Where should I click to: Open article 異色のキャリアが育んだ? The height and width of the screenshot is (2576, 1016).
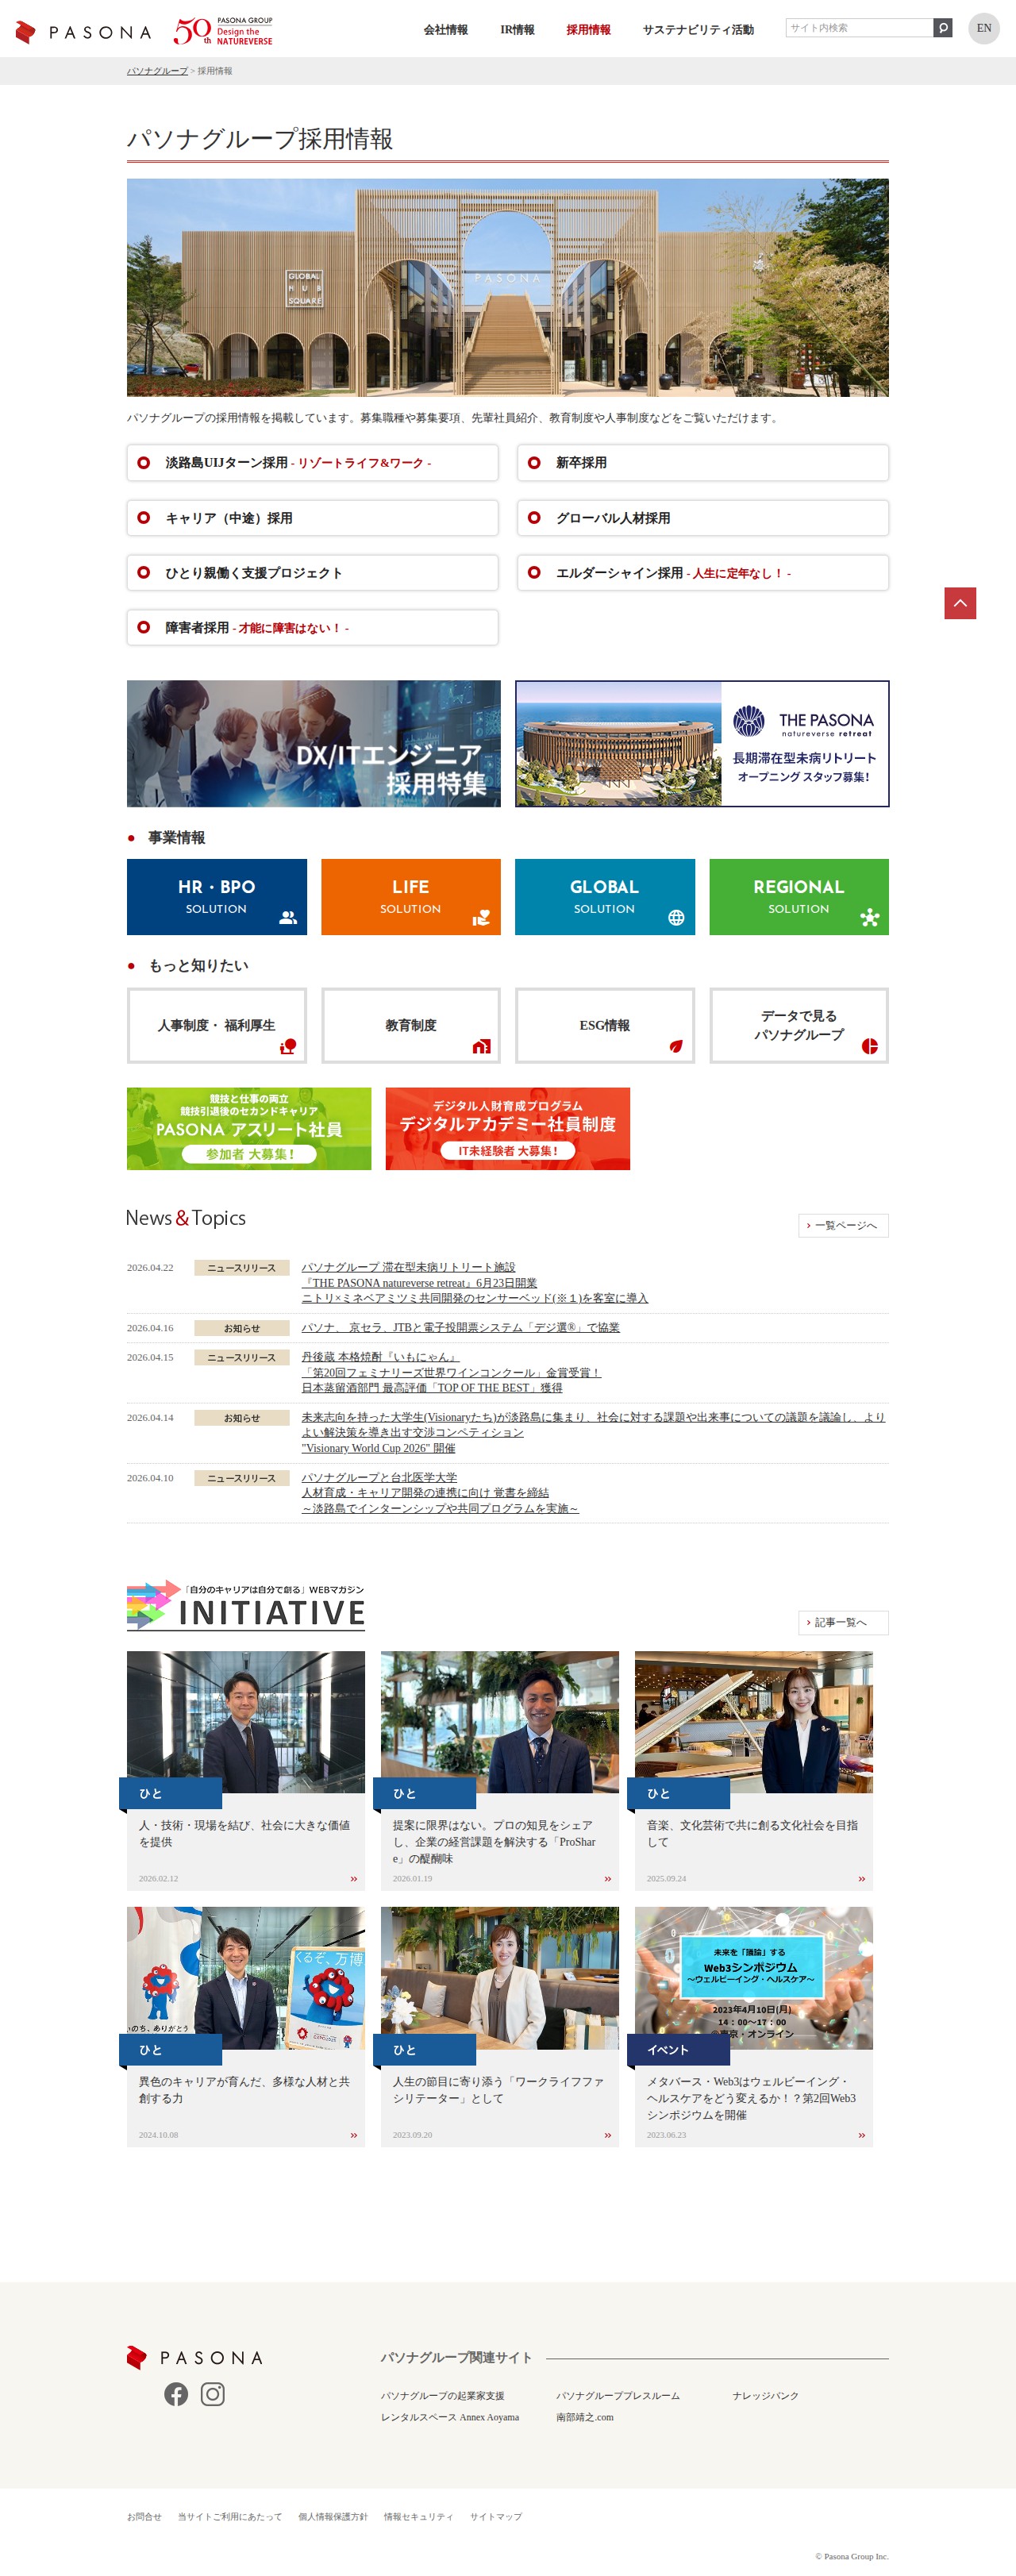pos(246,2026)
